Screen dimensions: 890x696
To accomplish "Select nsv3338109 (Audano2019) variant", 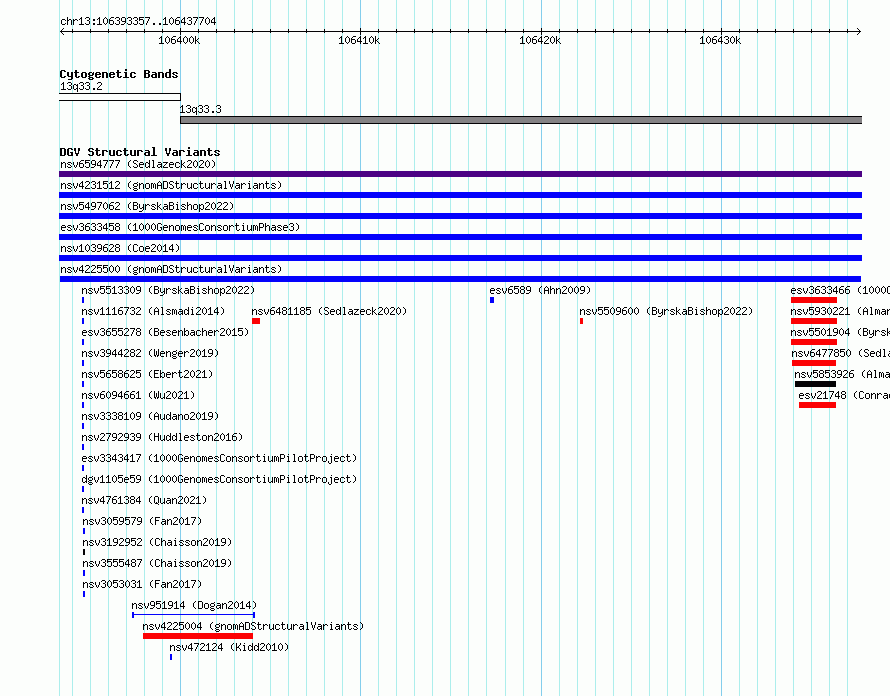I will point(150,416).
